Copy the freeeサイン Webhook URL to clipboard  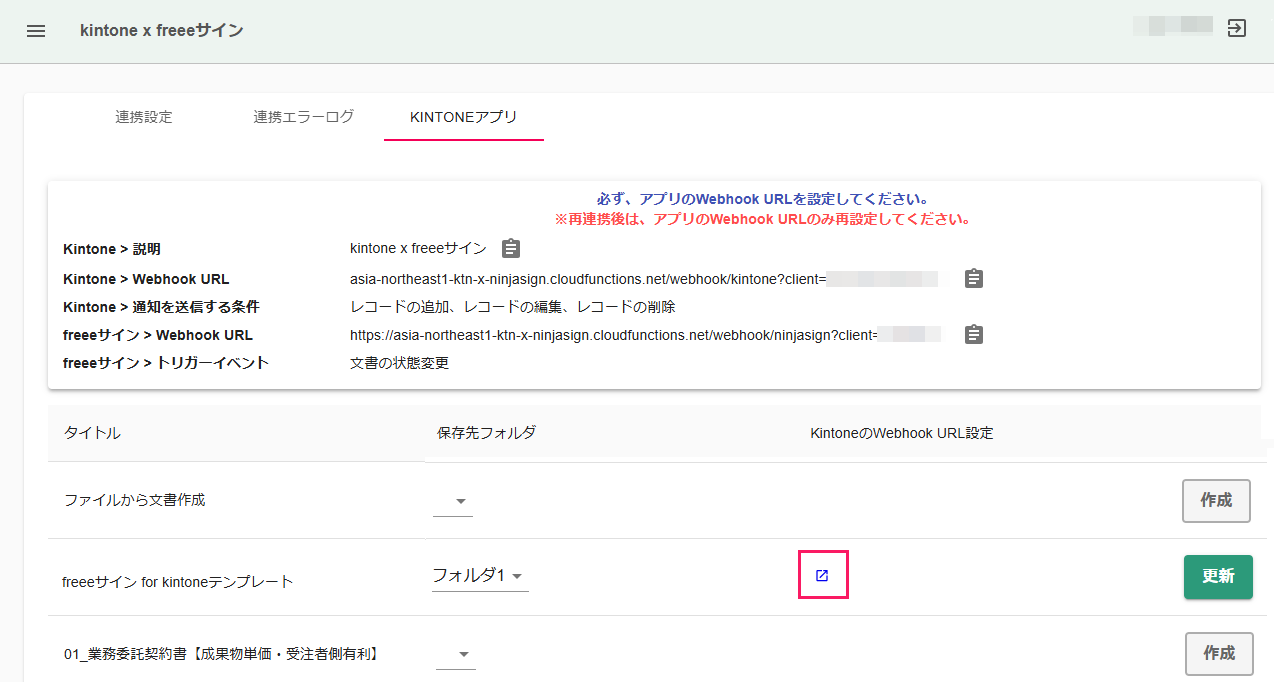pyautogui.click(x=974, y=335)
